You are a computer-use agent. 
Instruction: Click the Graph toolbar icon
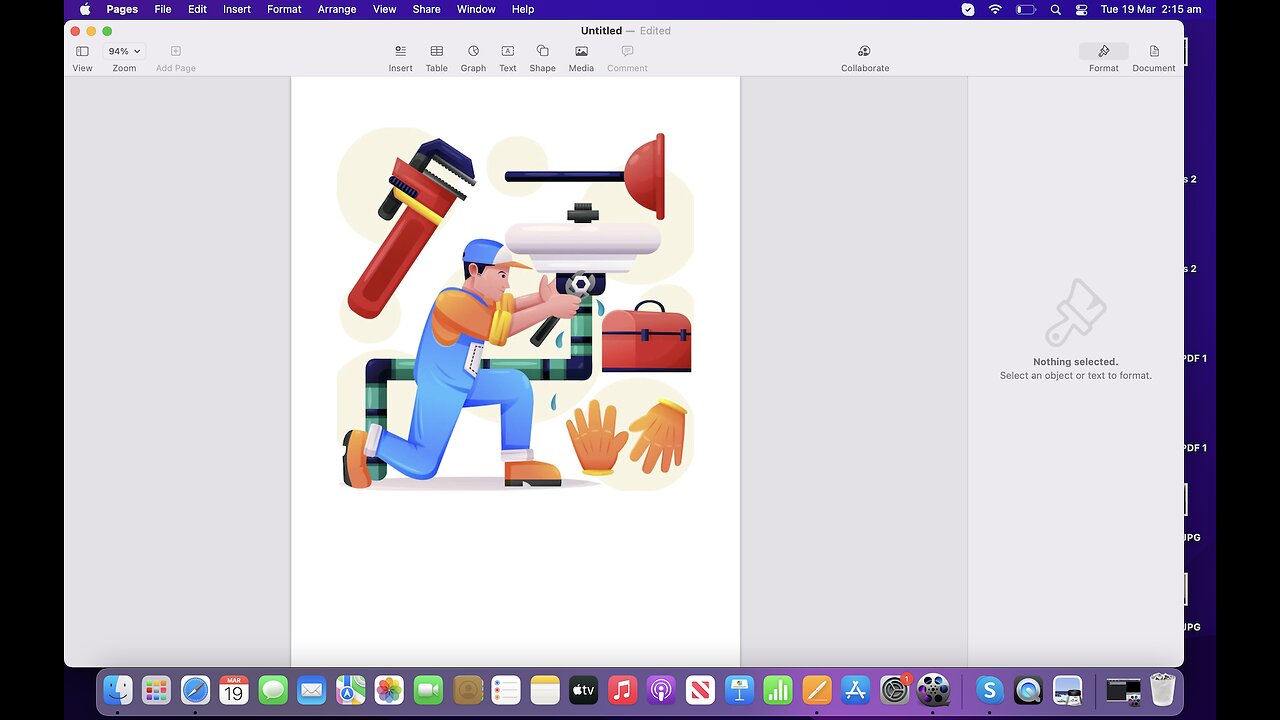coord(473,51)
